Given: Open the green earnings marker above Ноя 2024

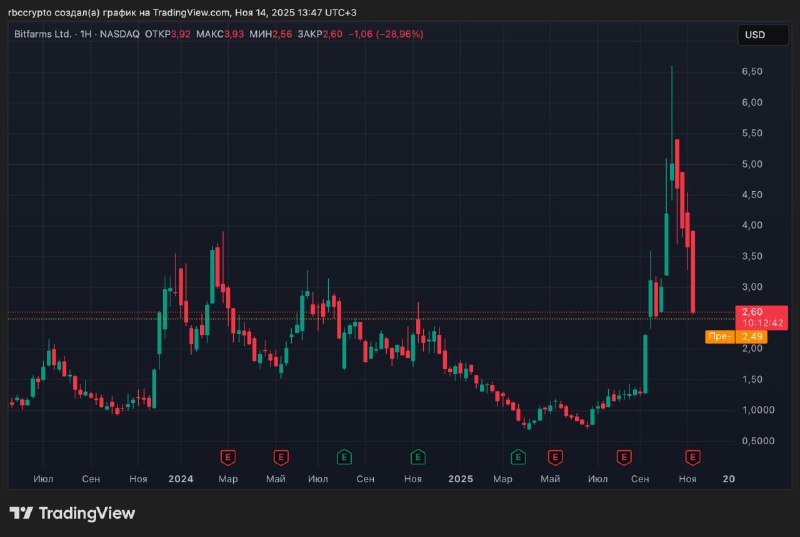Looking at the screenshot, I should 417,457.
